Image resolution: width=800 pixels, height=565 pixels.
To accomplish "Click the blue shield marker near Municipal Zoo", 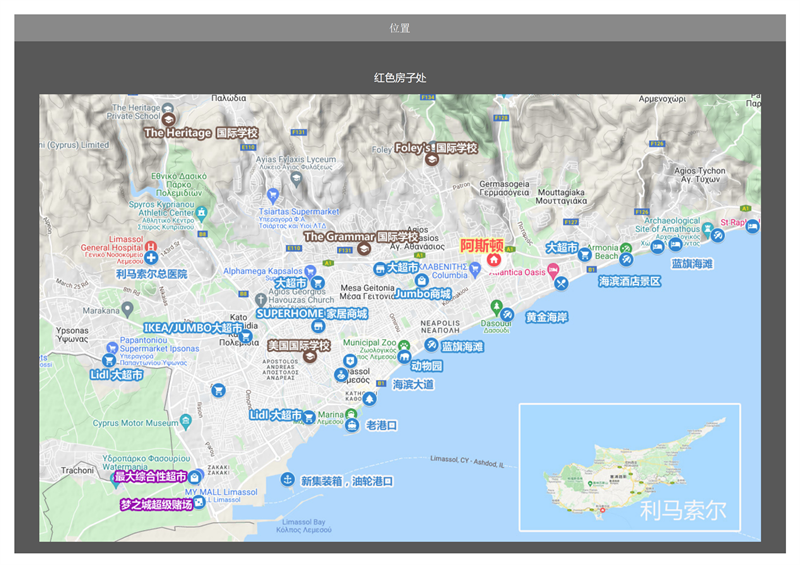I will pyautogui.click(x=349, y=361).
